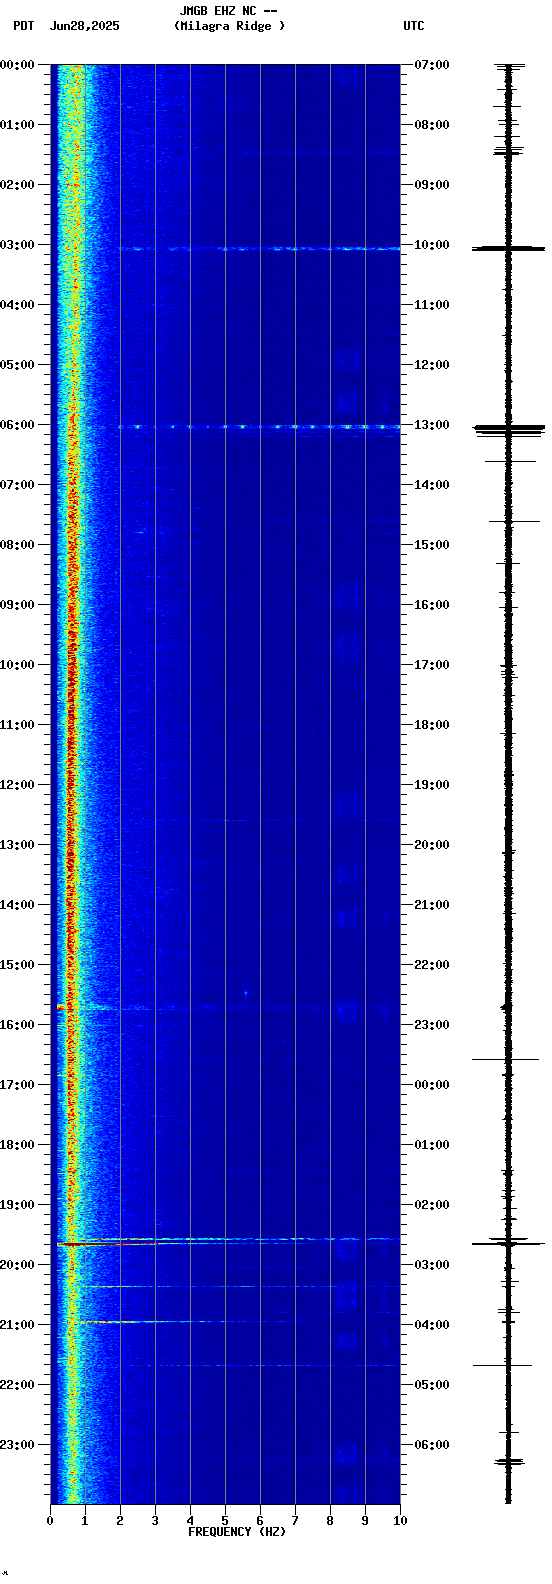Screen dimensions: 552x1584
Task: Click the PDT time label '12:00'
Action: coord(18,785)
